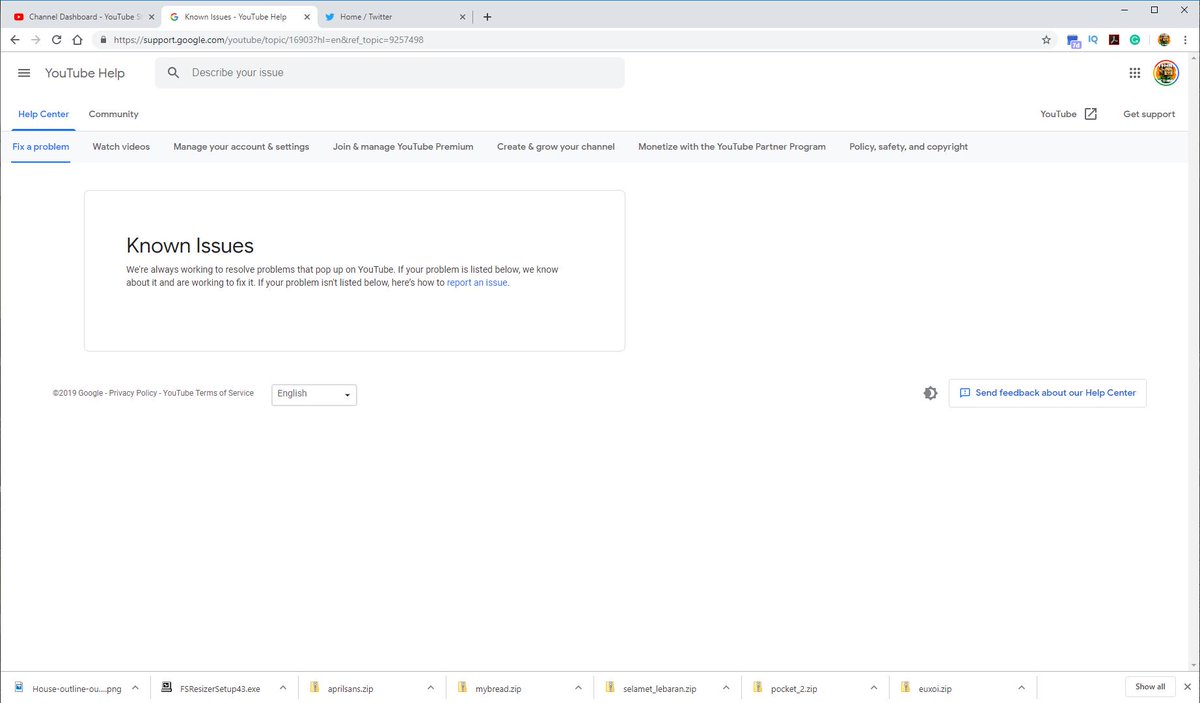Open the downloaded aprilsans.zip file
This screenshot has width=1200, height=703.
350,688
